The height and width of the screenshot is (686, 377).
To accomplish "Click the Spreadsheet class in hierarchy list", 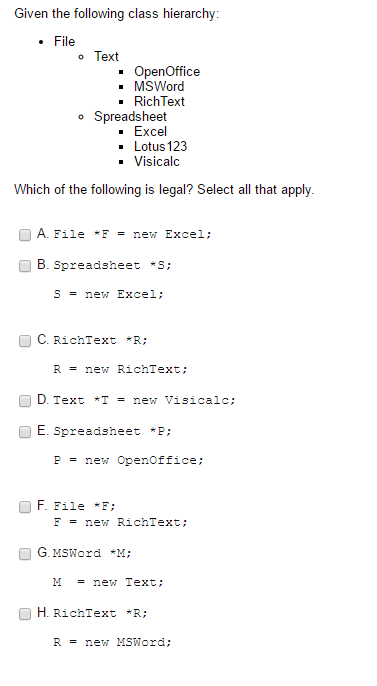I will (130, 116).
